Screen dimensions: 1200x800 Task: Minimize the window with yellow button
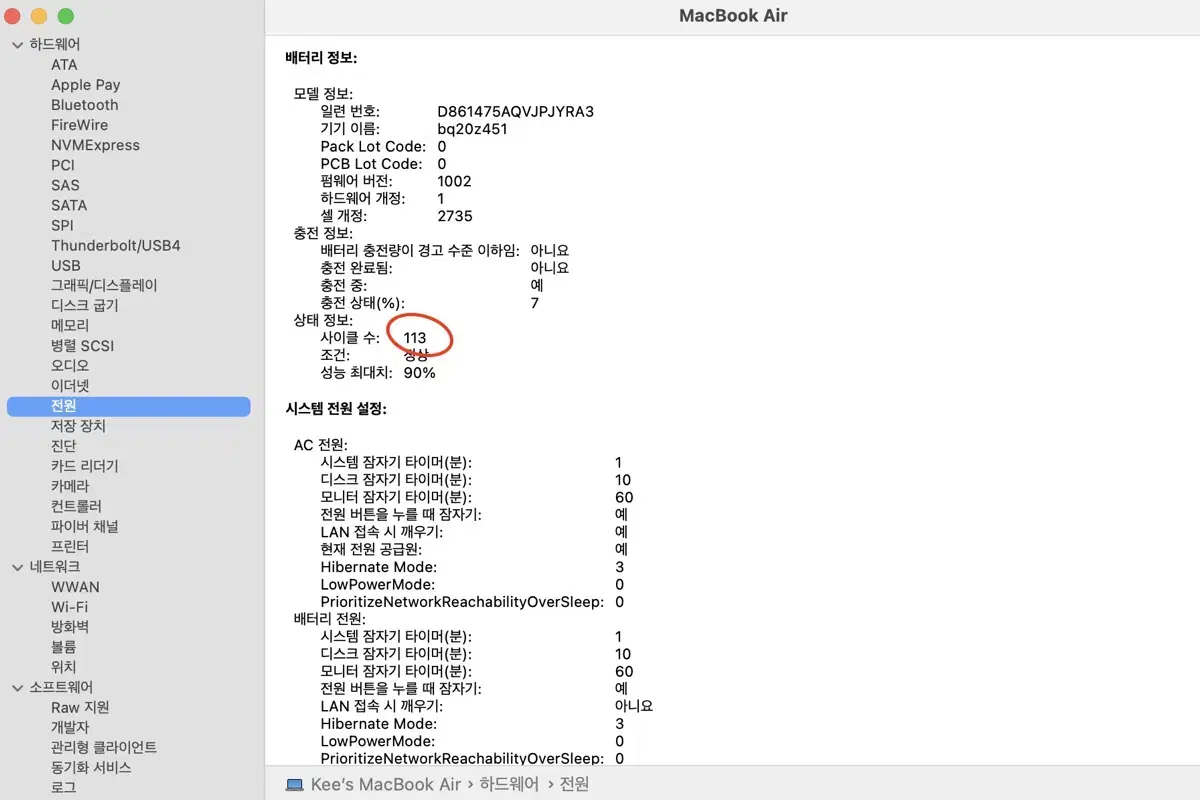[39, 16]
